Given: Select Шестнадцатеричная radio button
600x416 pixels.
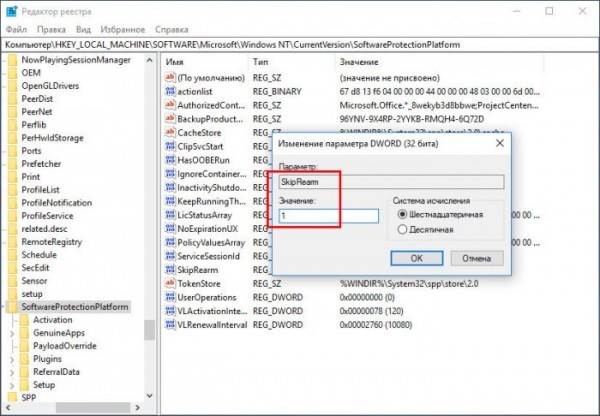Looking at the screenshot, I should click(402, 214).
